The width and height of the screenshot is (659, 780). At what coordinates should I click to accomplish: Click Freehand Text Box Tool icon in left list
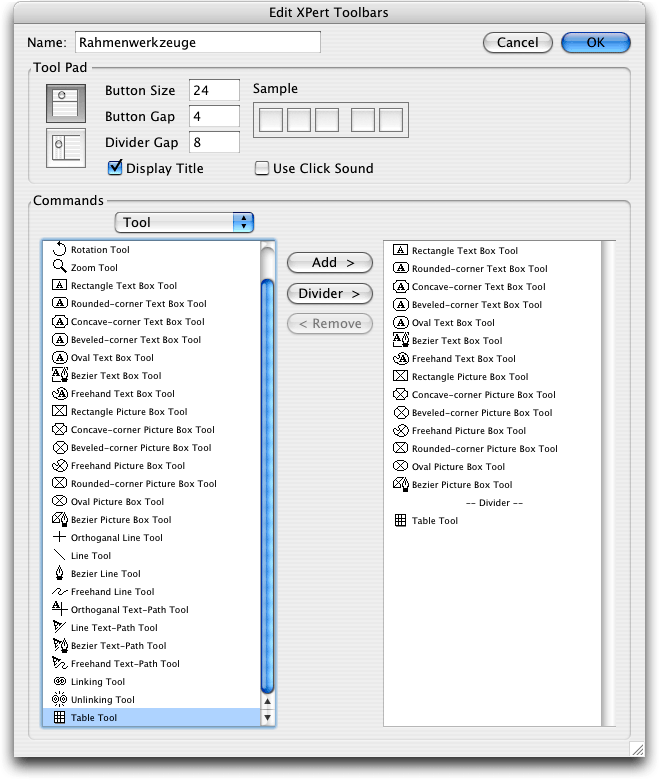pyautogui.click(x=59, y=393)
